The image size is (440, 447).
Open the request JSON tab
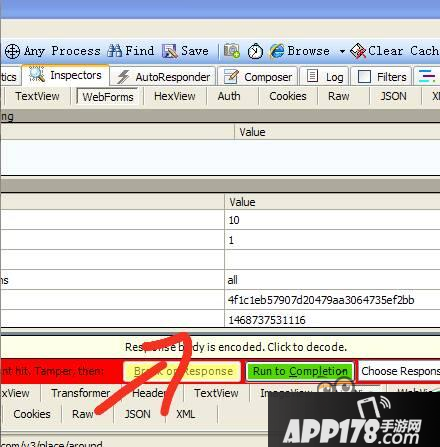click(x=393, y=96)
